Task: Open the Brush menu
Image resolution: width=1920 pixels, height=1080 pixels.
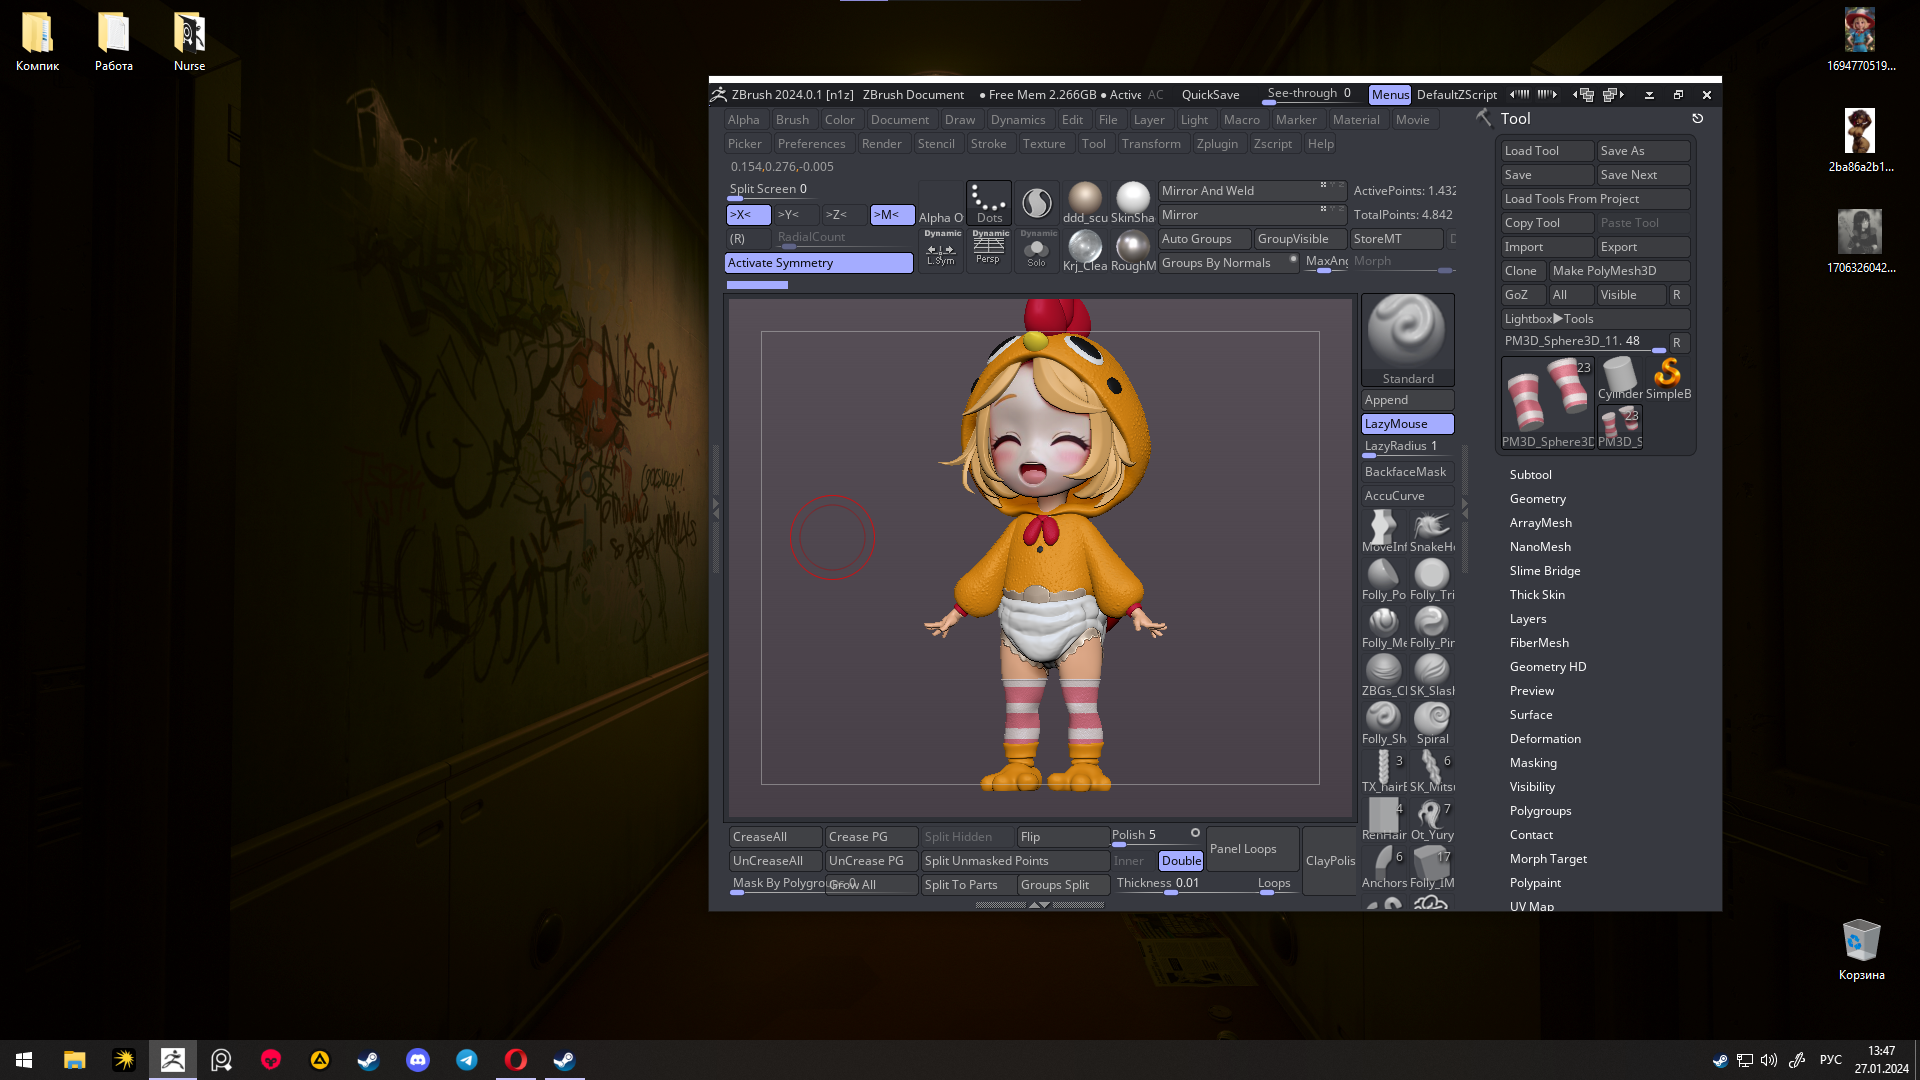Action: click(792, 120)
